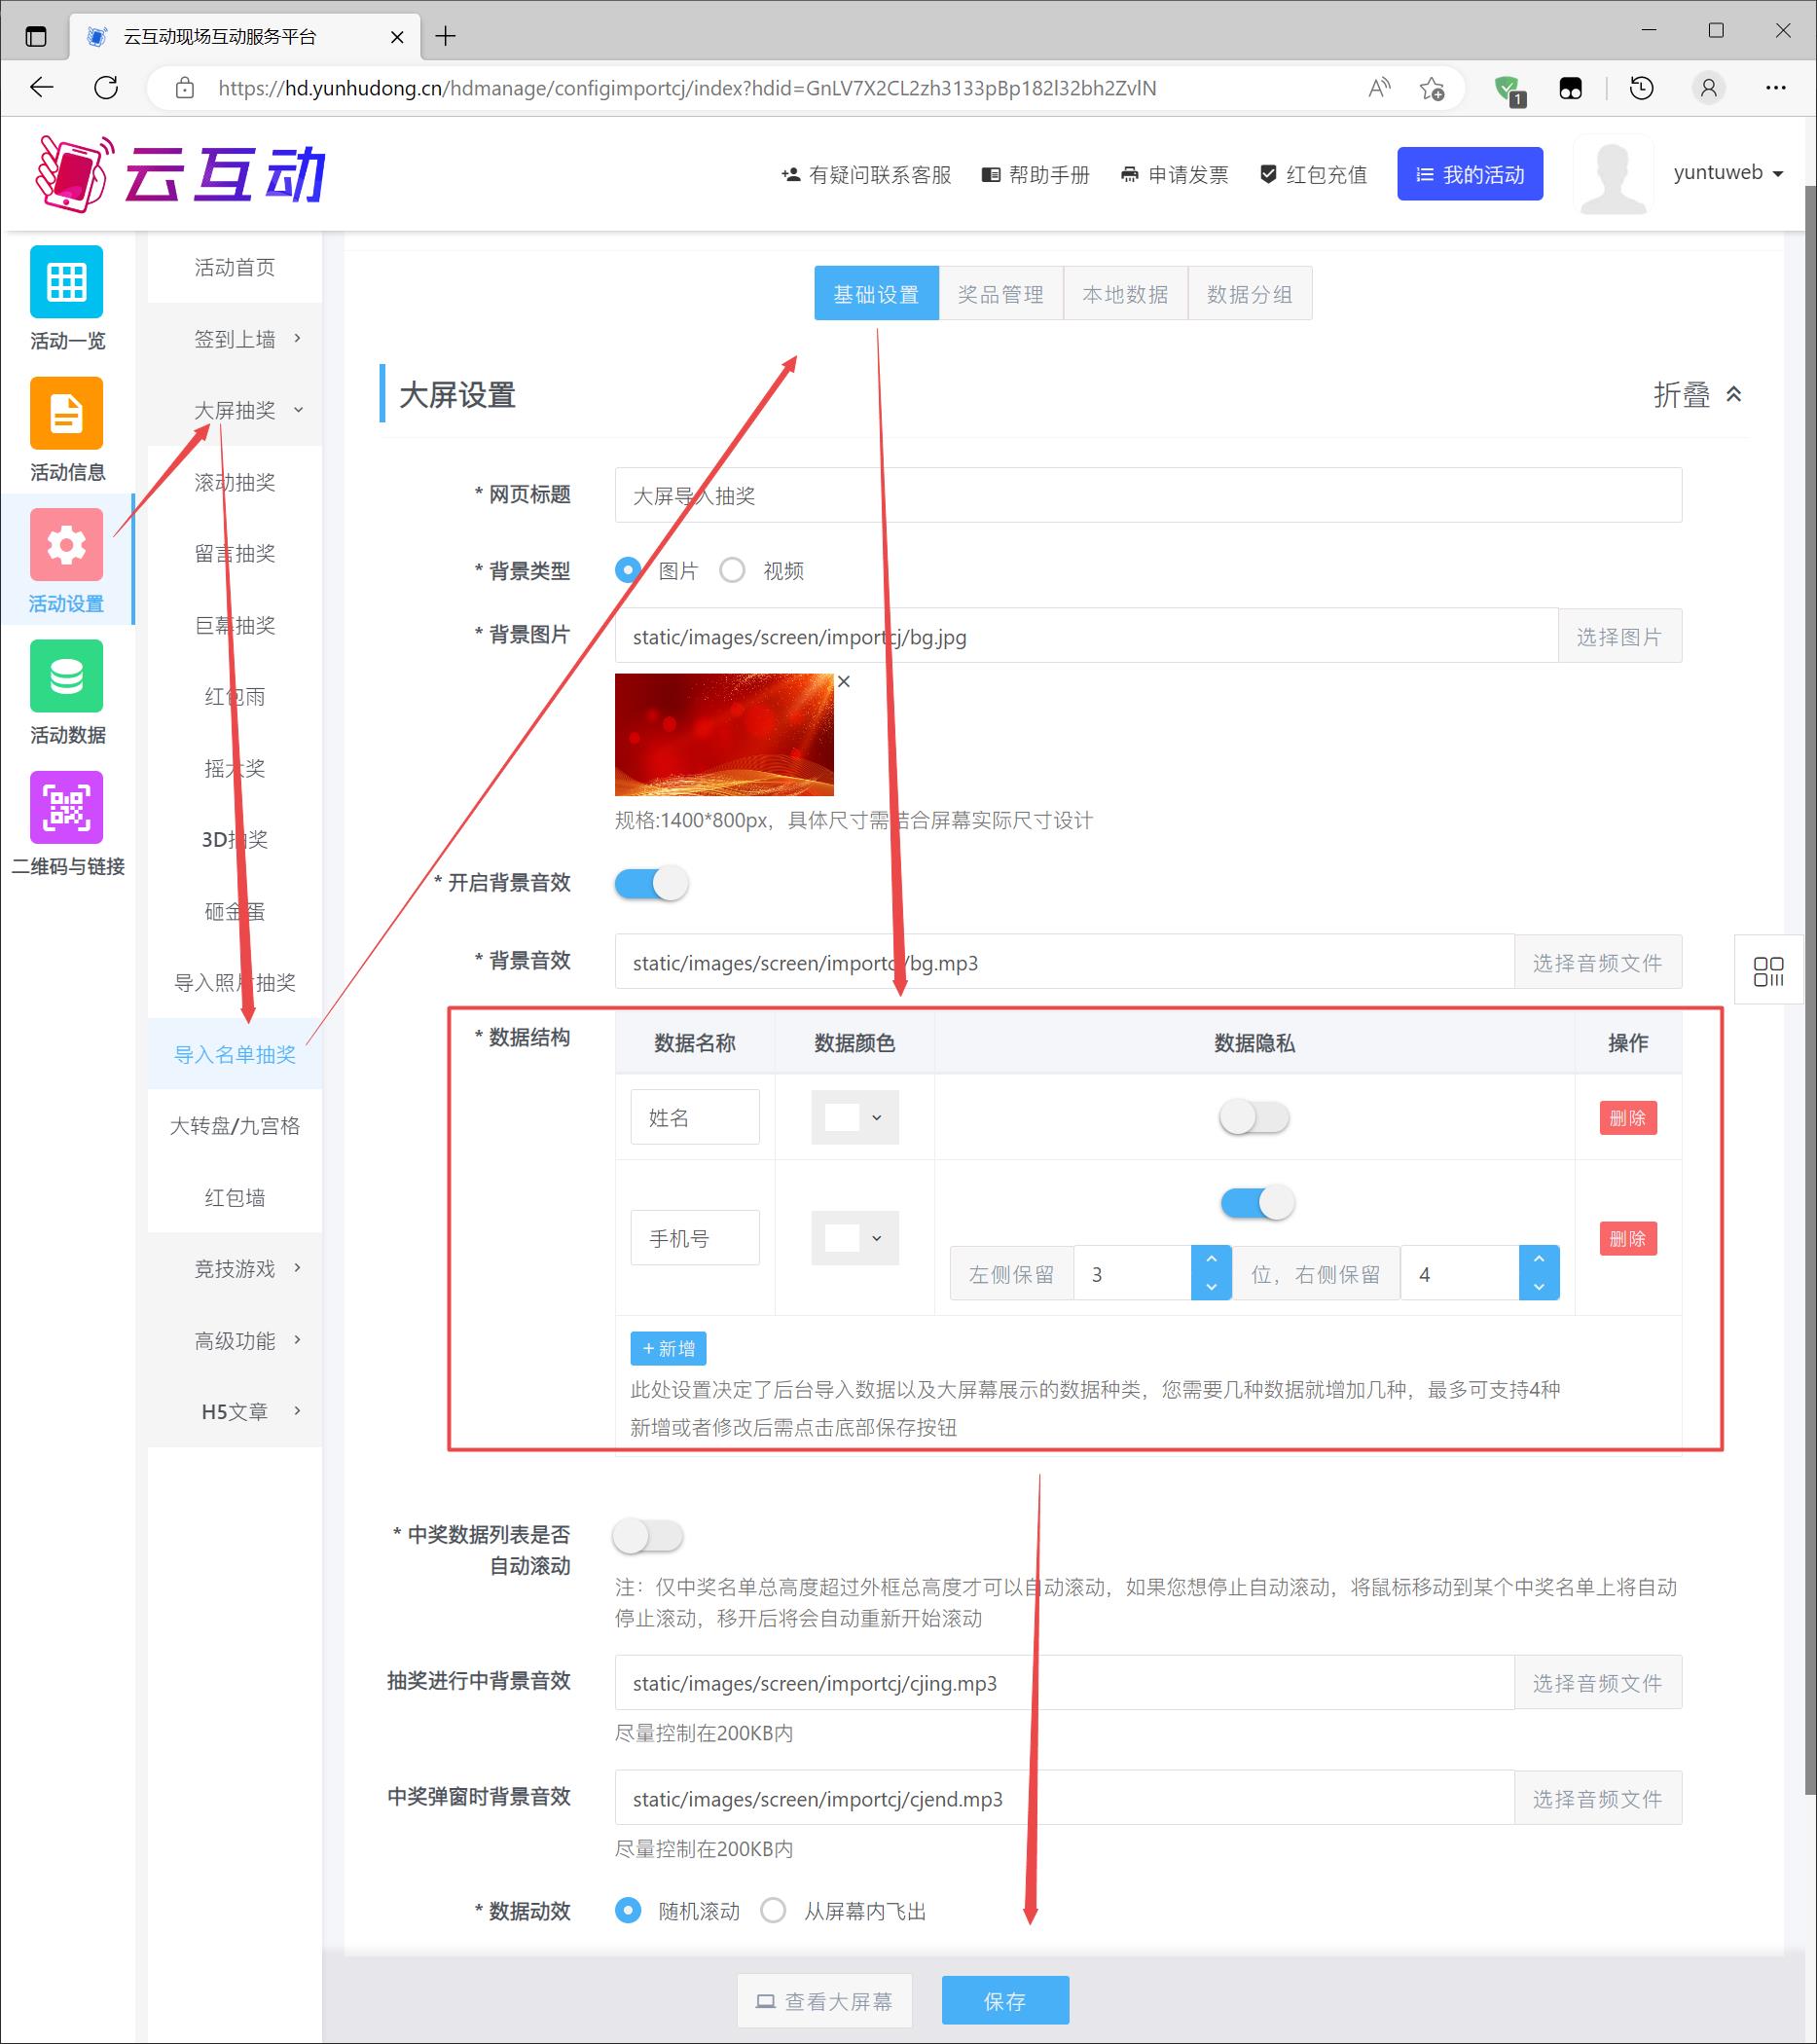1817x2044 pixels.
Task: Remove background image with X icon
Action: click(844, 682)
